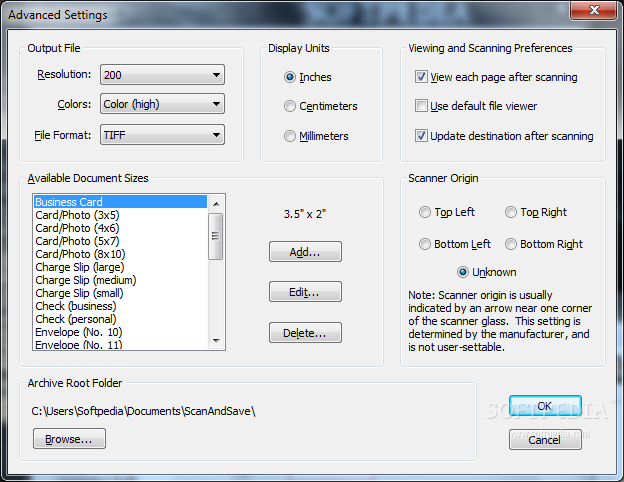Click the Delete... button

(x=305, y=333)
